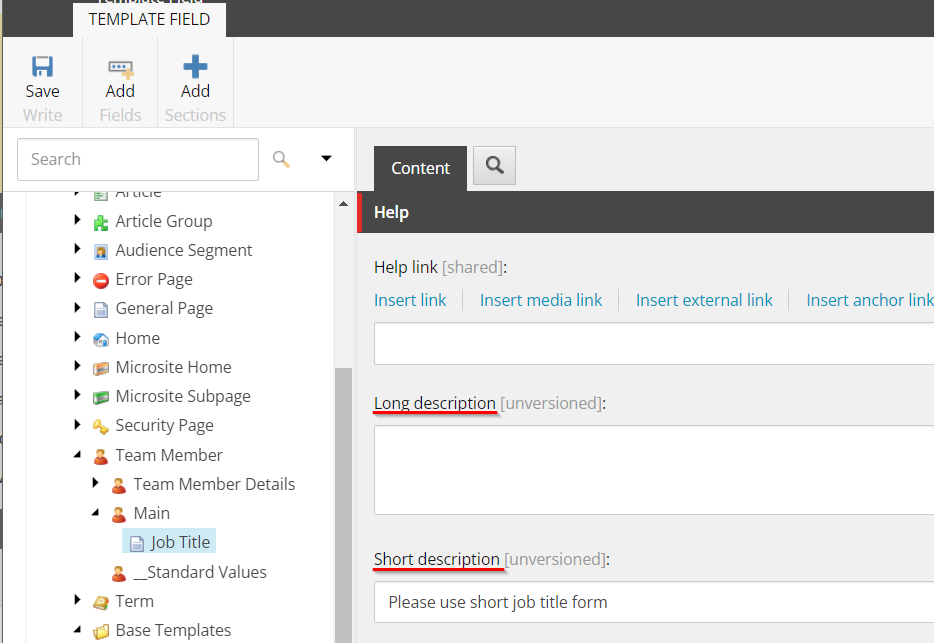
Task: Switch to the Content tab
Action: coord(420,168)
